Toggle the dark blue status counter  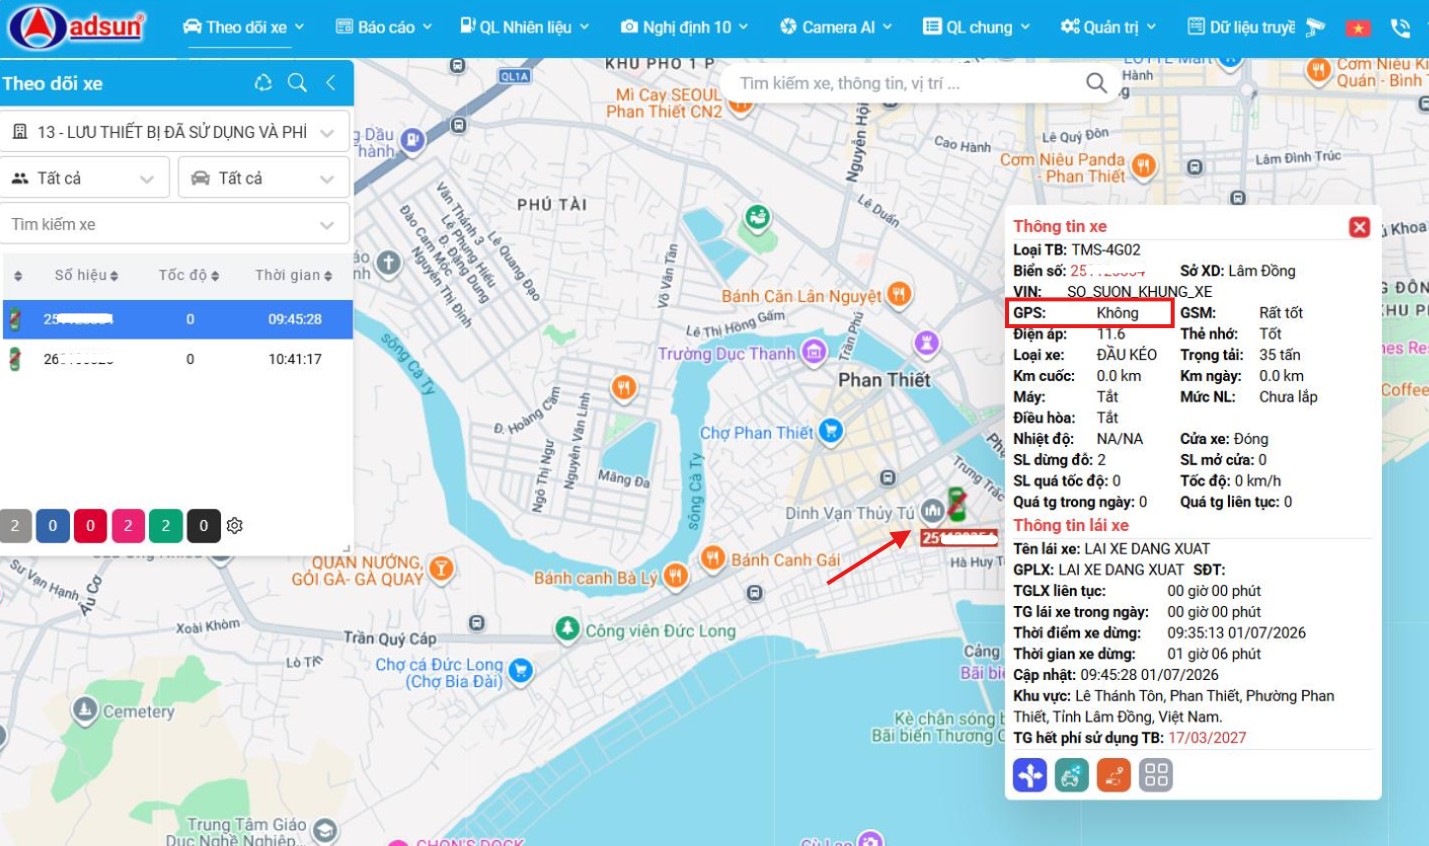(x=52, y=526)
